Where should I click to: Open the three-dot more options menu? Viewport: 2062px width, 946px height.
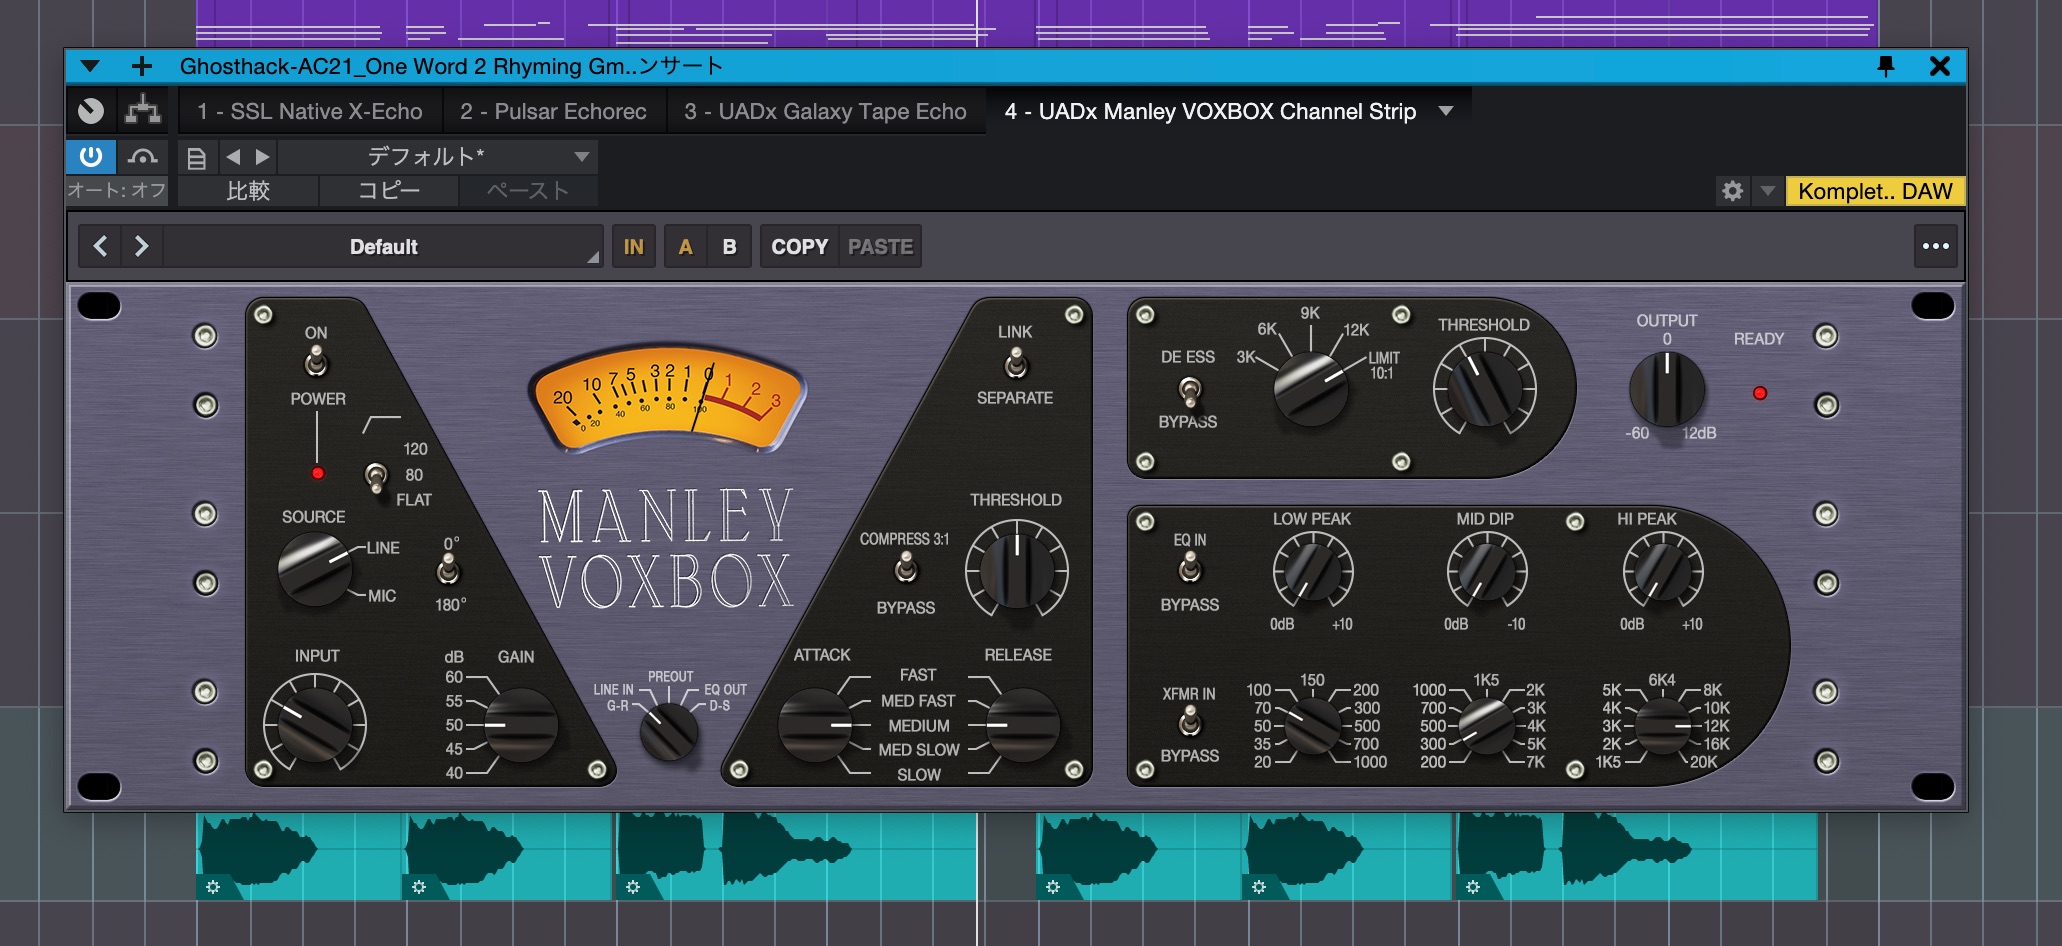click(1936, 246)
